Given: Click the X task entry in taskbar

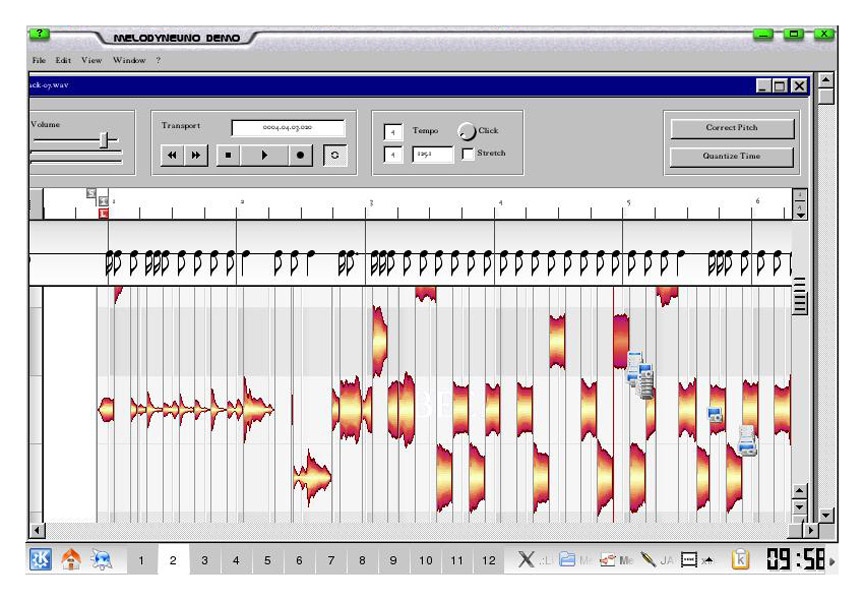Looking at the screenshot, I should [x=534, y=560].
